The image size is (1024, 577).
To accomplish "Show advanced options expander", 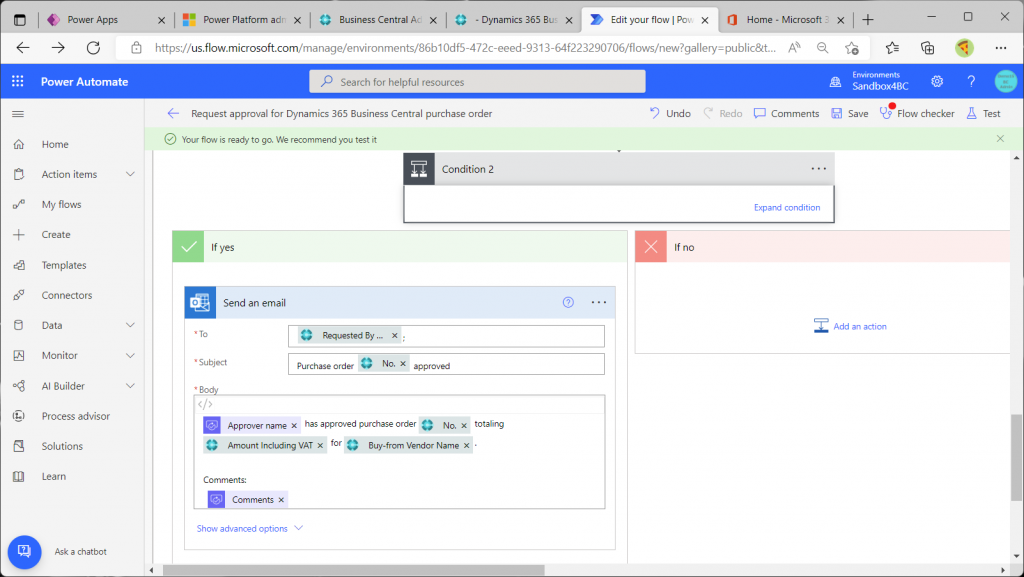I will click(249, 529).
